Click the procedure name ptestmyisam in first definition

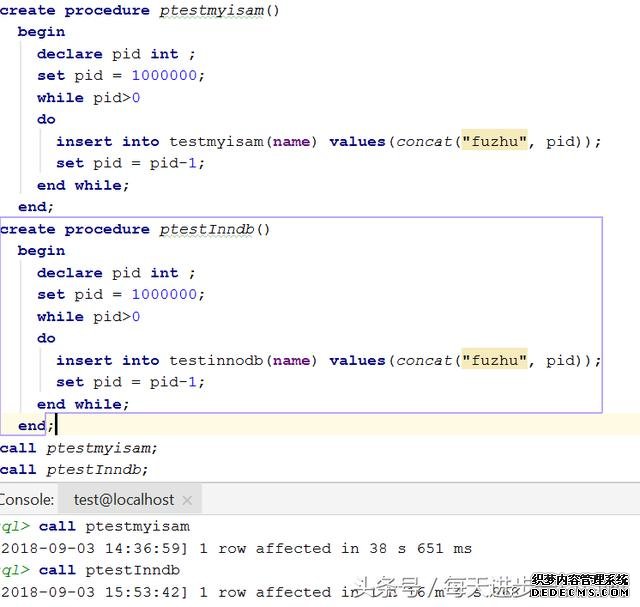point(214,10)
